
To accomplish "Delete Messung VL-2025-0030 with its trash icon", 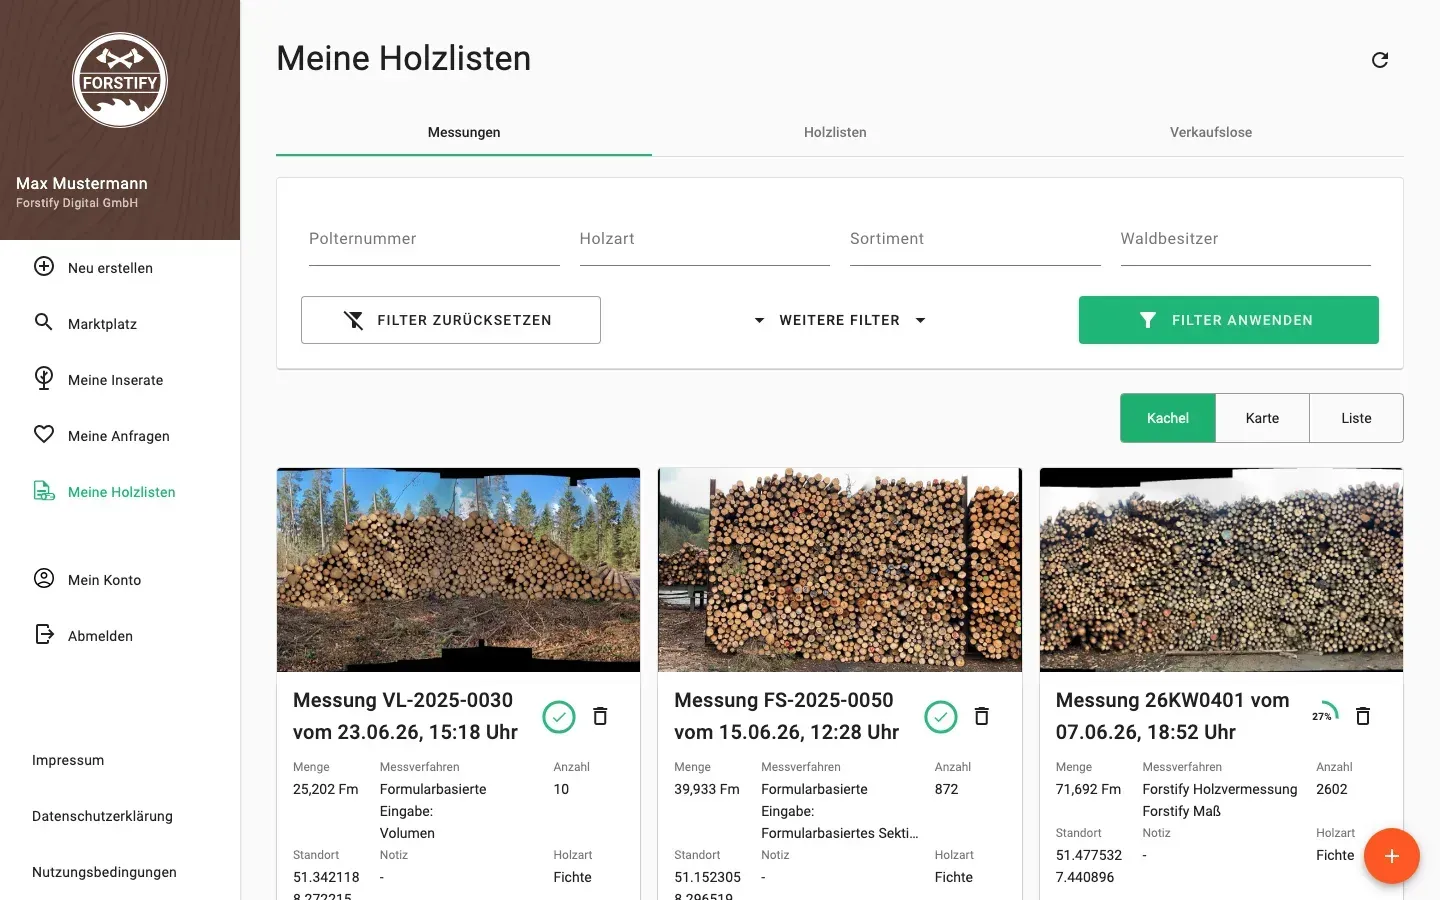I will 600,716.
